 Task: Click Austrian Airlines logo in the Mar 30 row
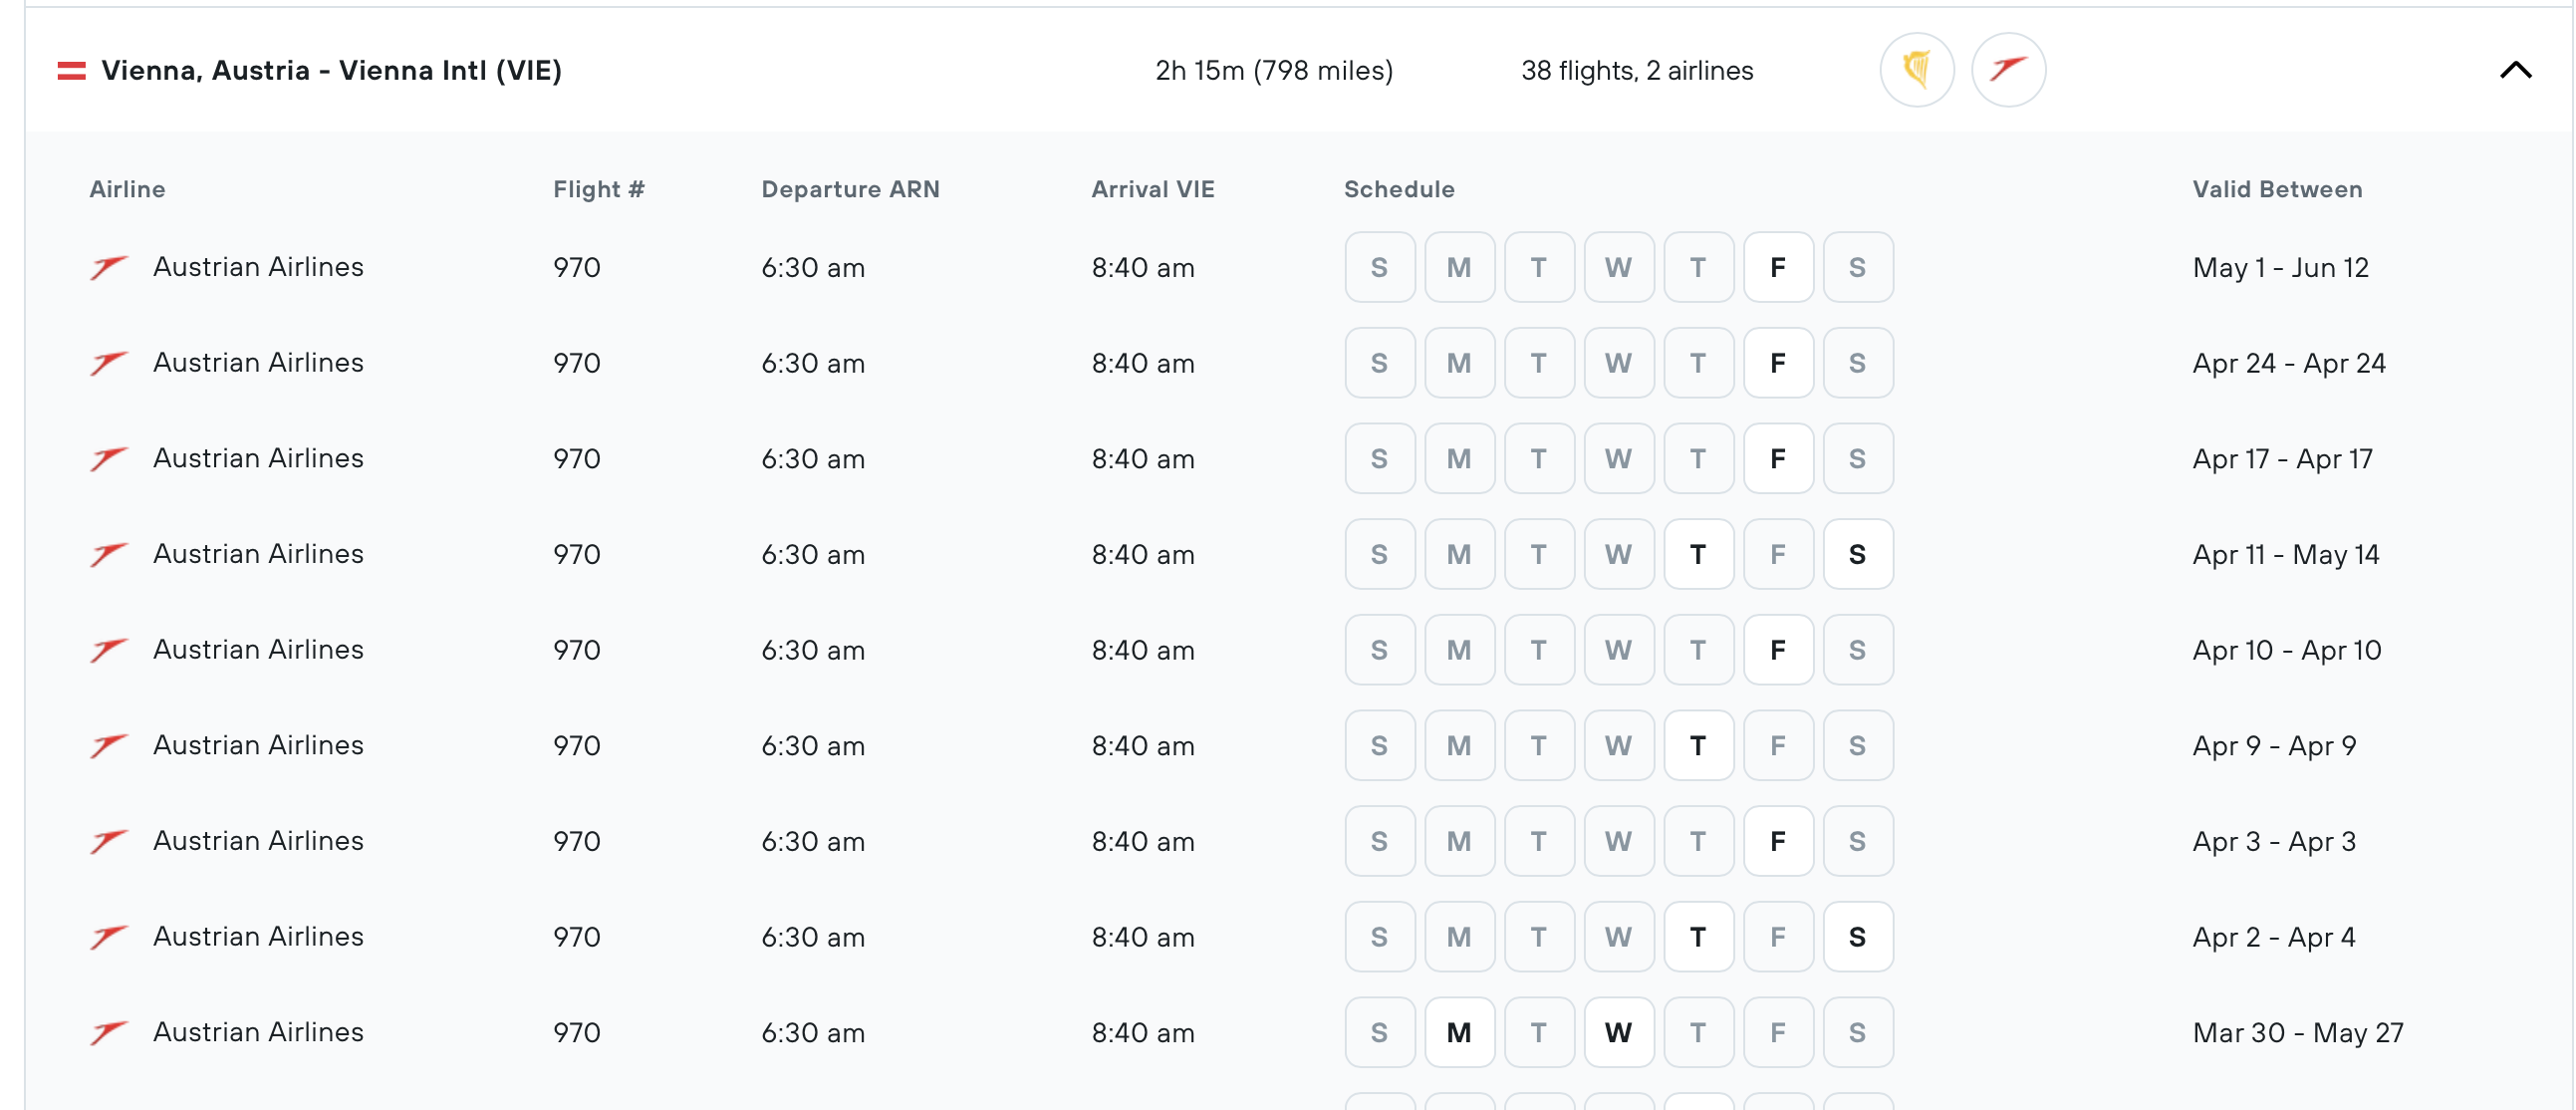[x=108, y=1032]
